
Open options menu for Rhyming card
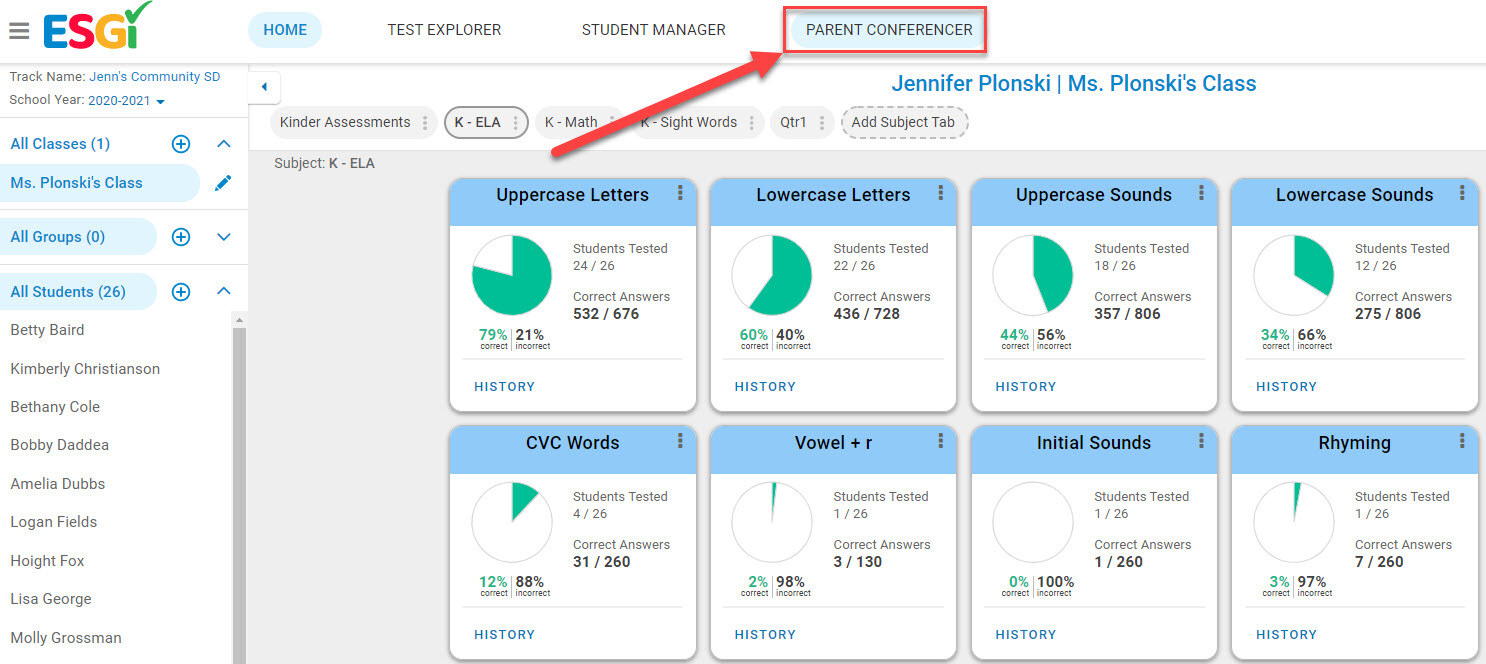coord(1462,441)
